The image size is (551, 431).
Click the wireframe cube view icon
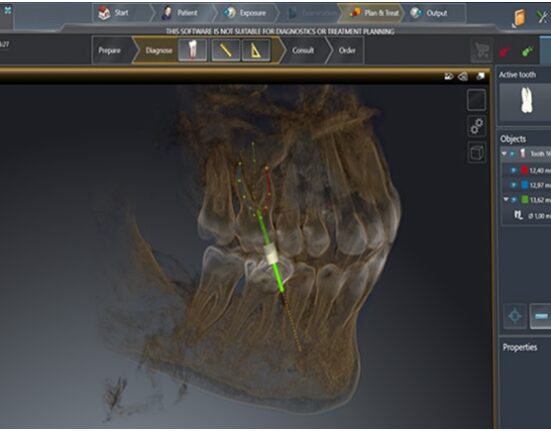click(477, 153)
